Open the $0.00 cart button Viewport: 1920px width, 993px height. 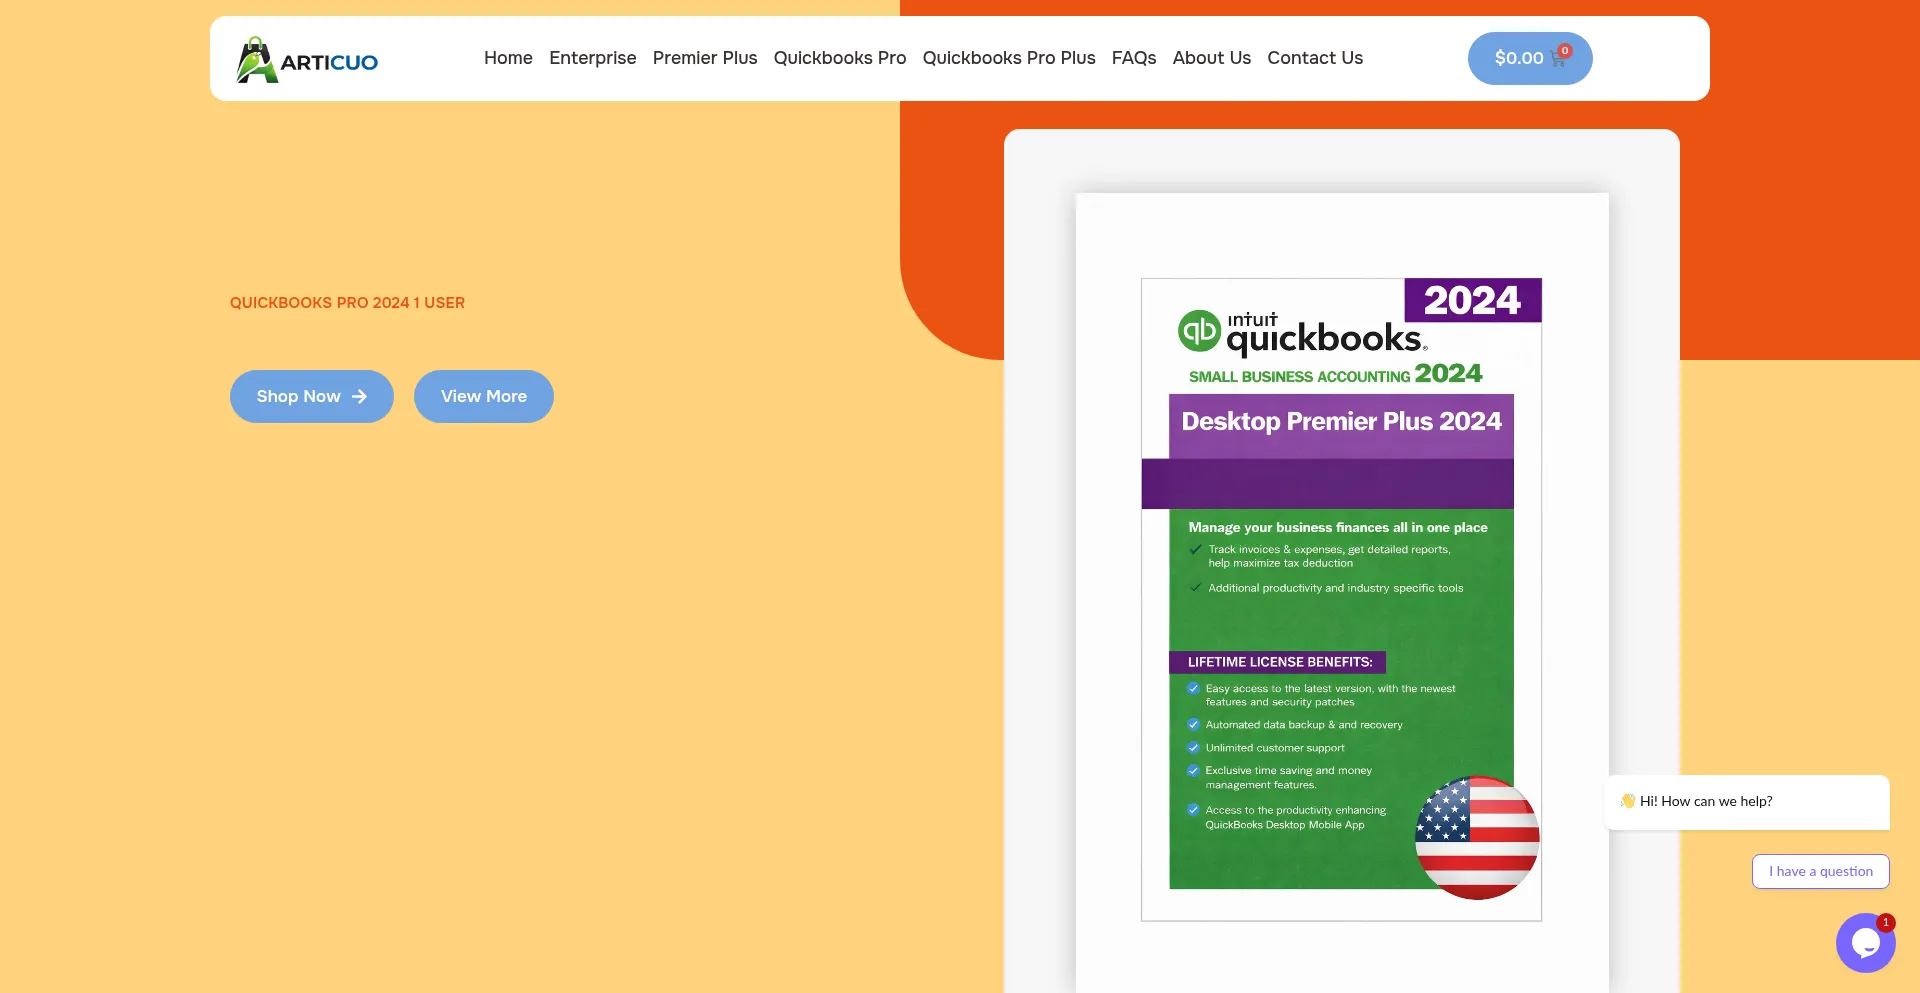coord(1530,58)
